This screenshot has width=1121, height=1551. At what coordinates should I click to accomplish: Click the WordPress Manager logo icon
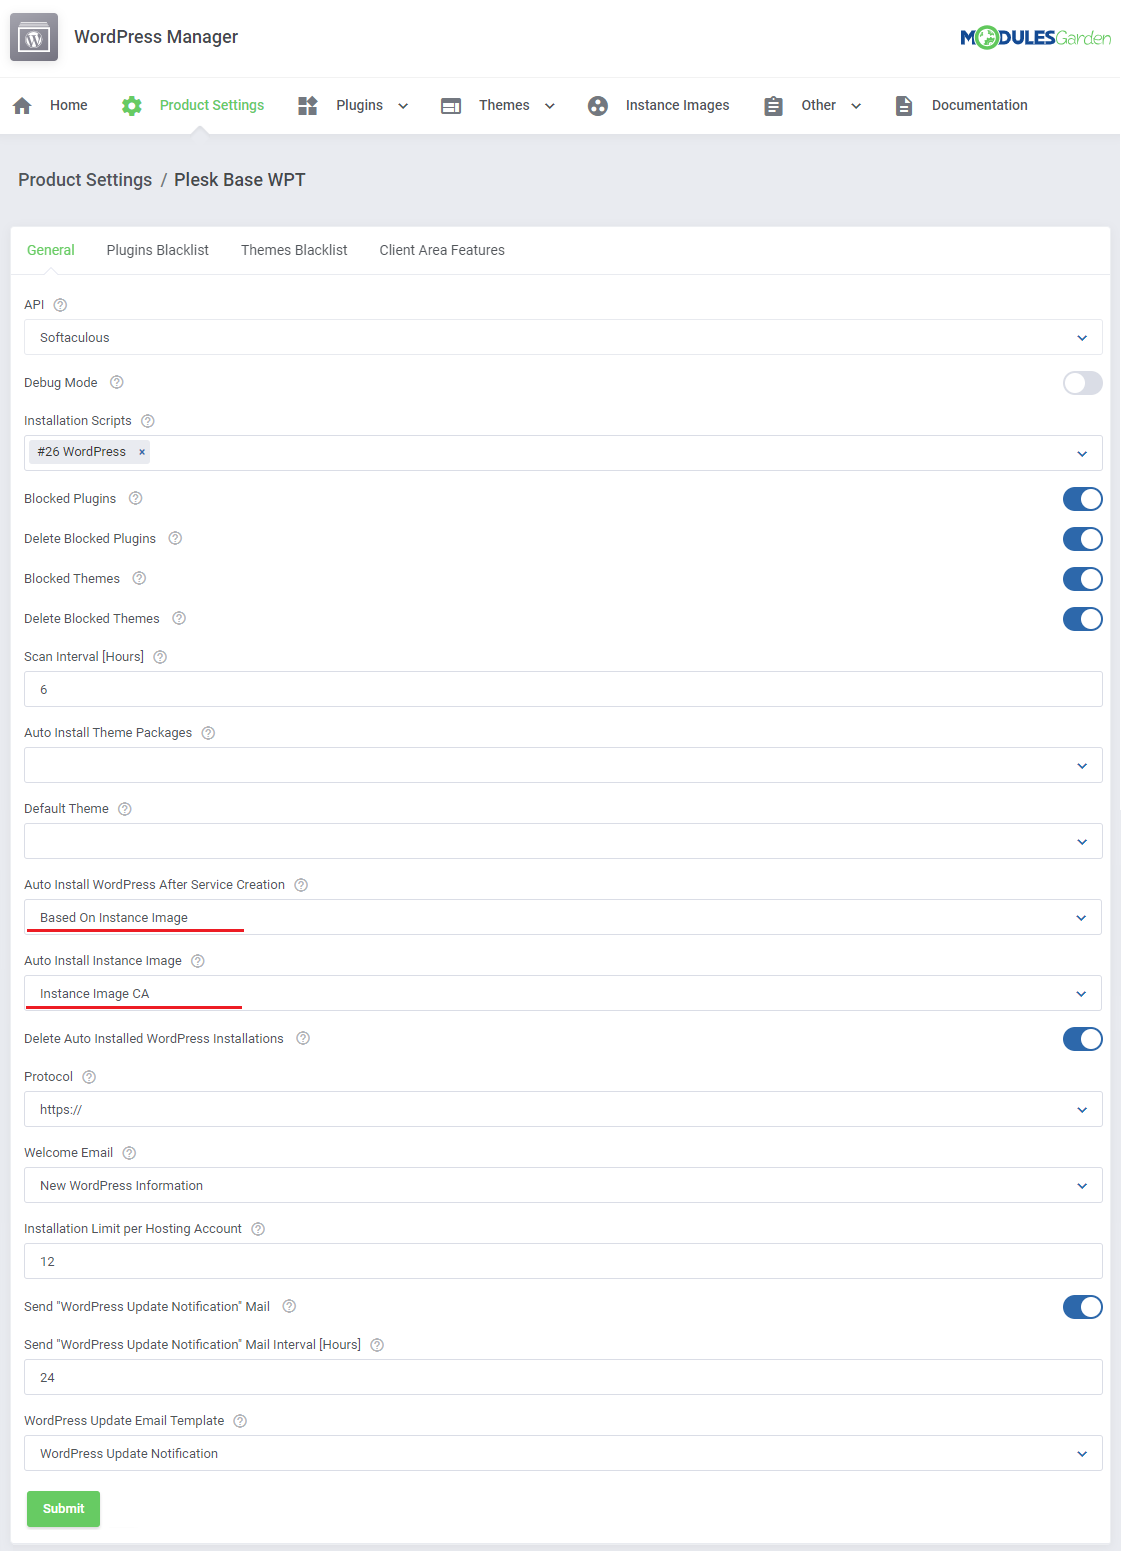point(34,37)
